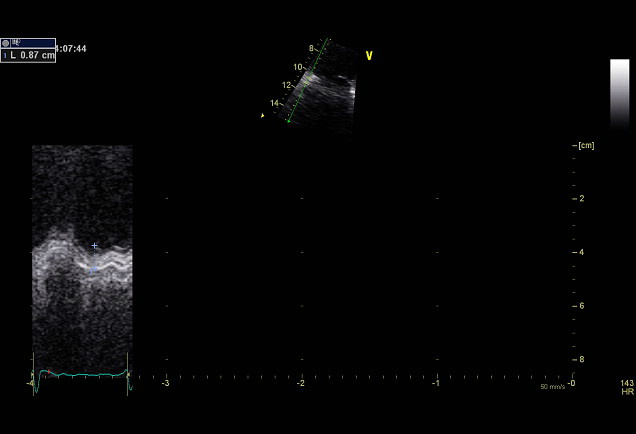Click the [cm] depth scale unit label
The height and width of the screenshot is (434, 636).
(585, 146)
